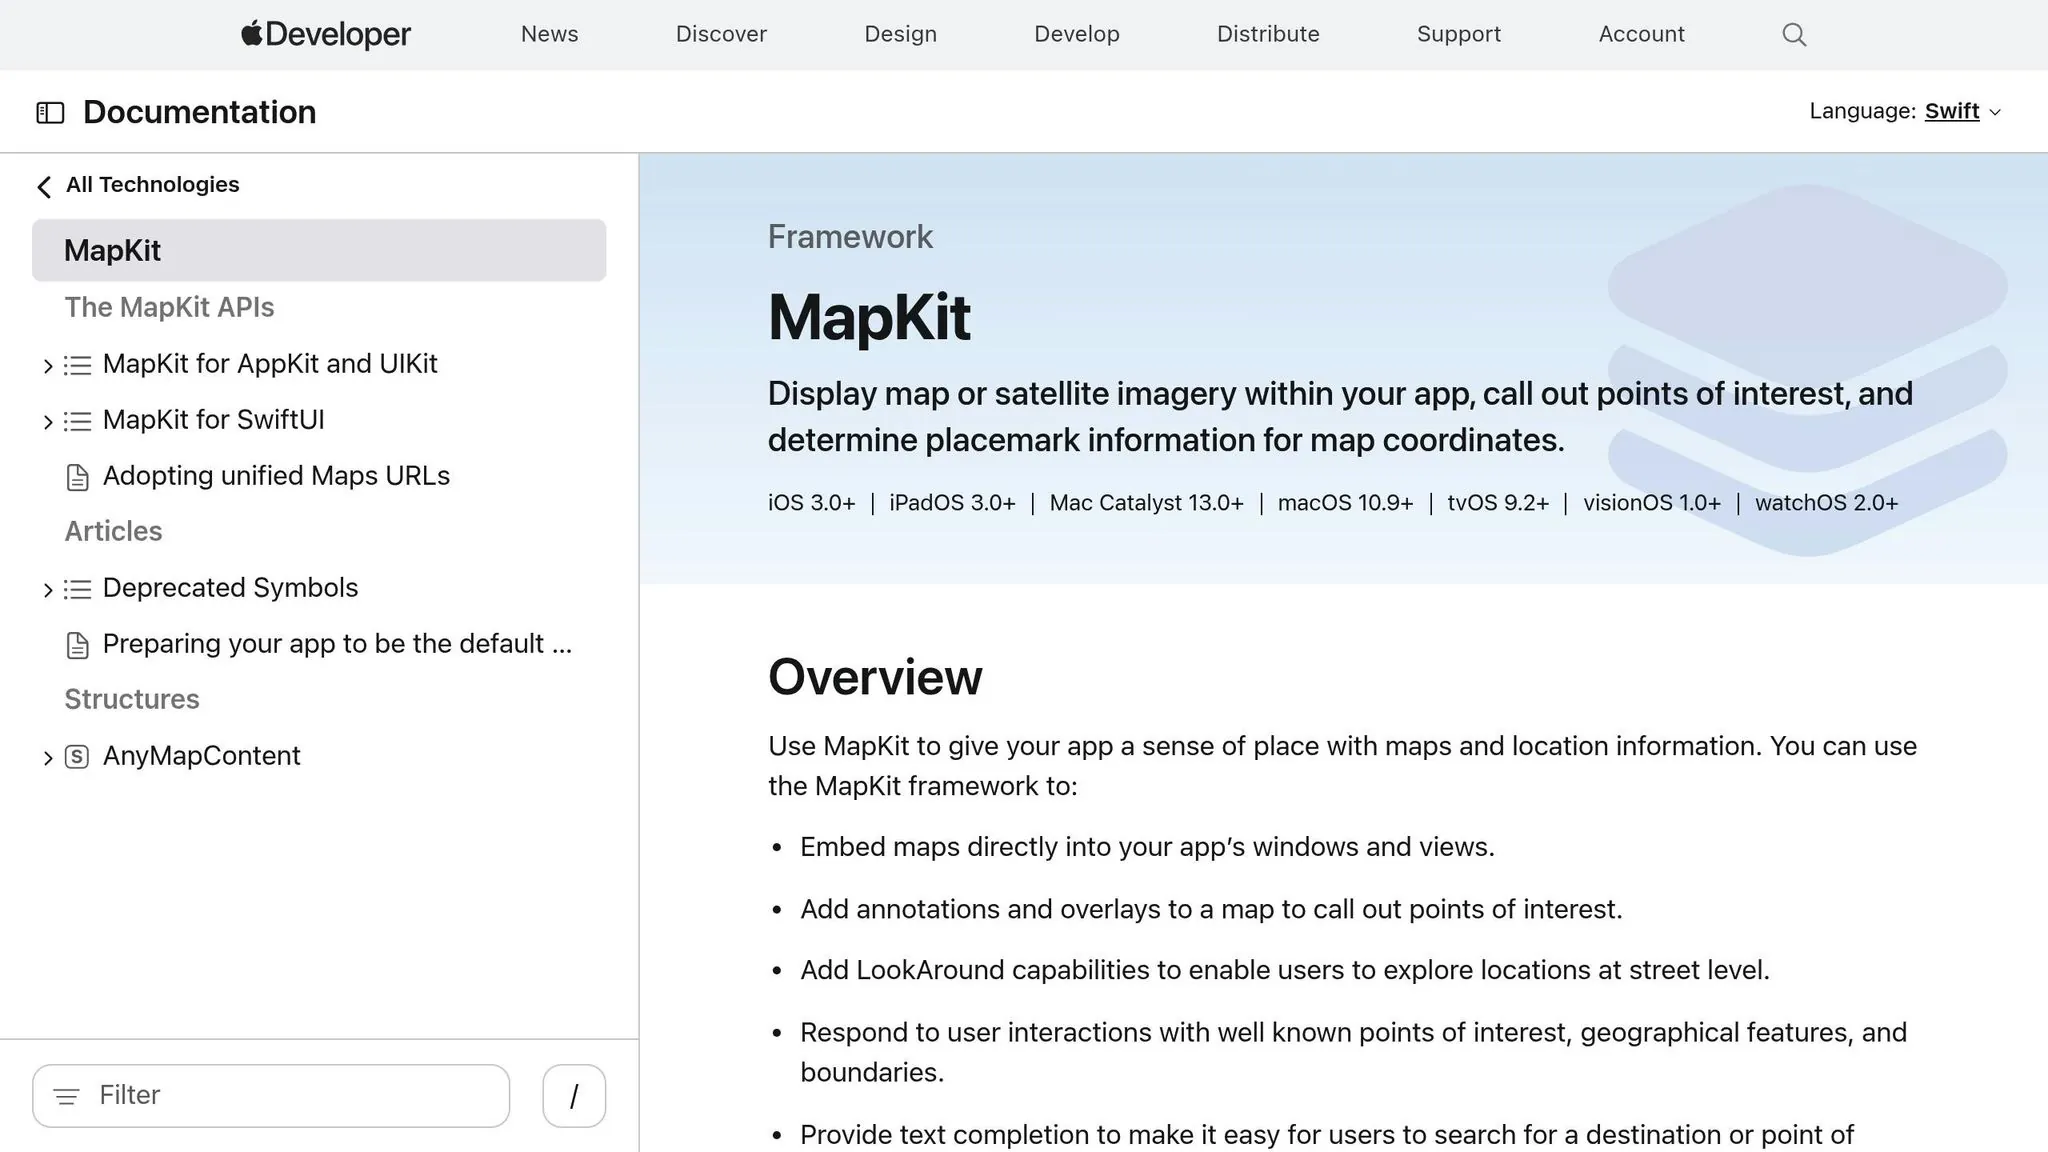Open the search with the magnifying glass icon
2048x1152 pixels.
tap(1792, 33)
